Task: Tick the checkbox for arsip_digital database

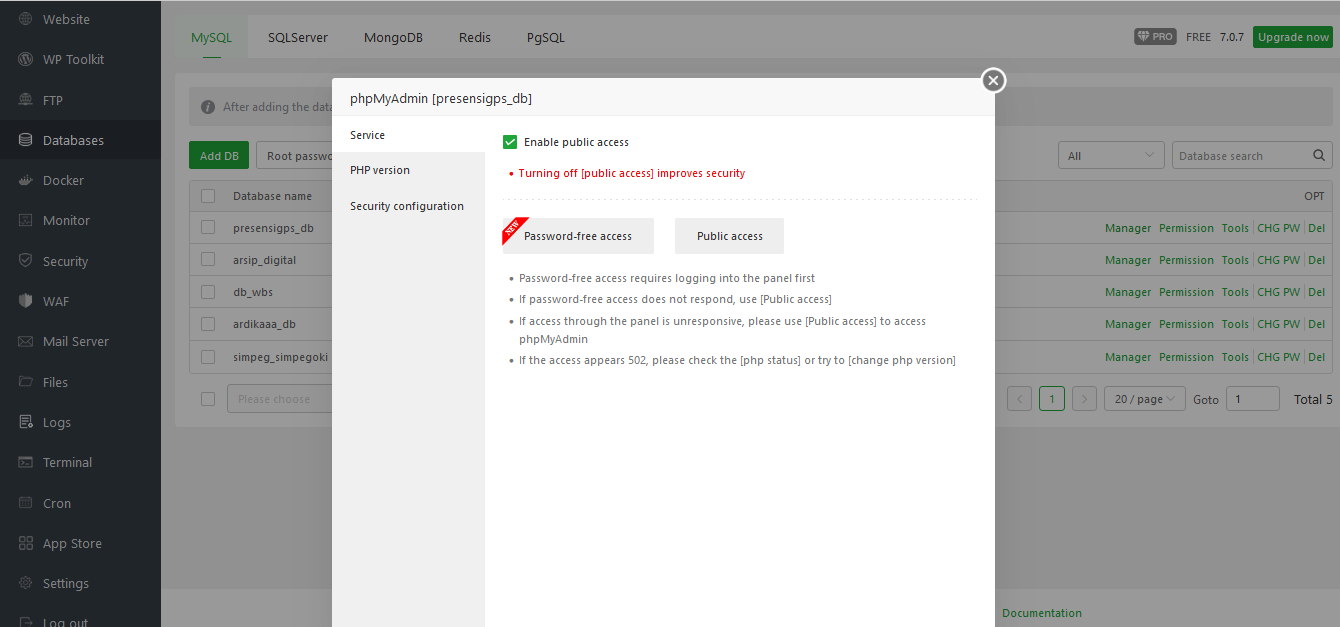Action: point(208,260)
